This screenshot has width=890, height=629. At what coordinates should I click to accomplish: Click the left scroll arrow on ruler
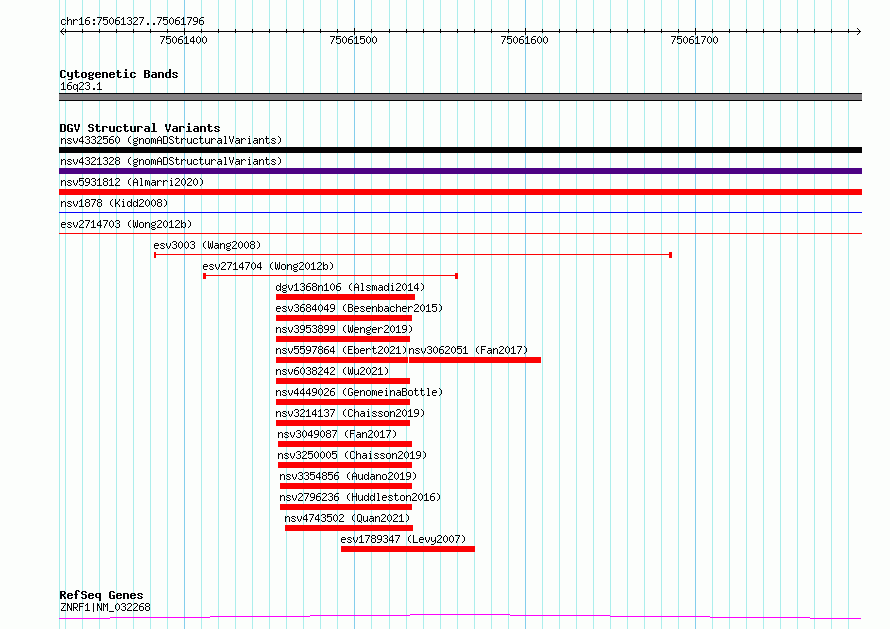(x=62, y=32)
